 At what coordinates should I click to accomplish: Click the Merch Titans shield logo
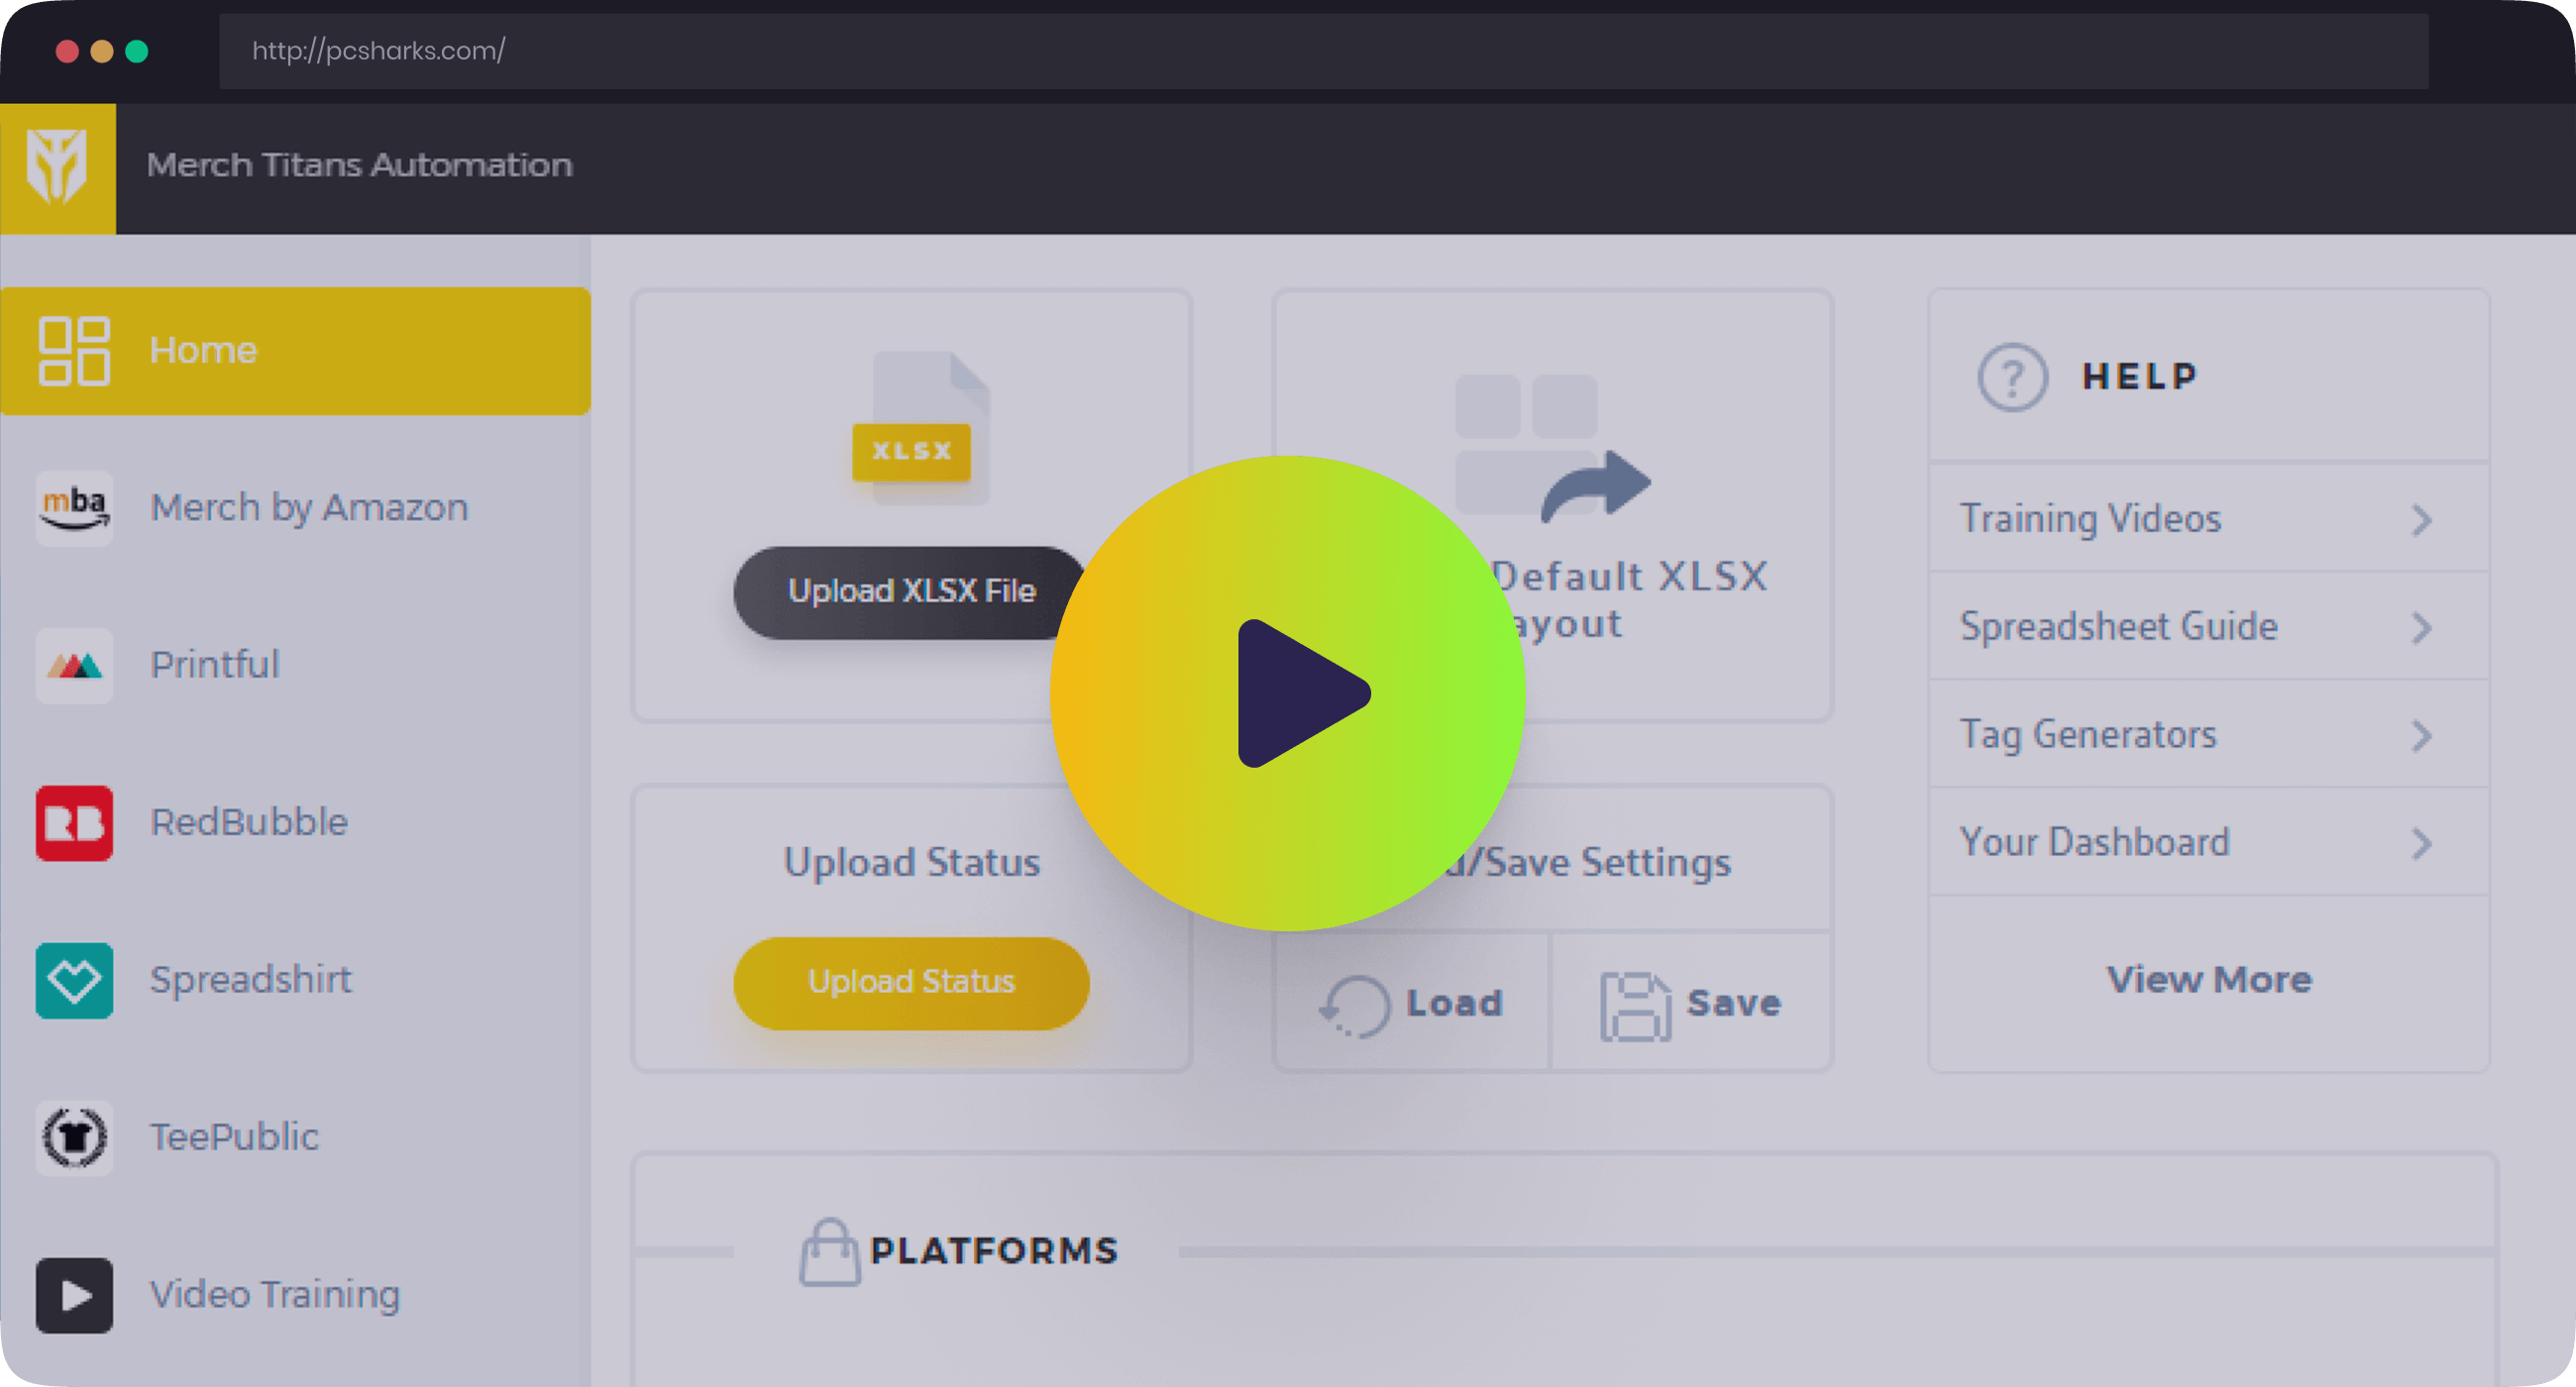tap(57, 167)
